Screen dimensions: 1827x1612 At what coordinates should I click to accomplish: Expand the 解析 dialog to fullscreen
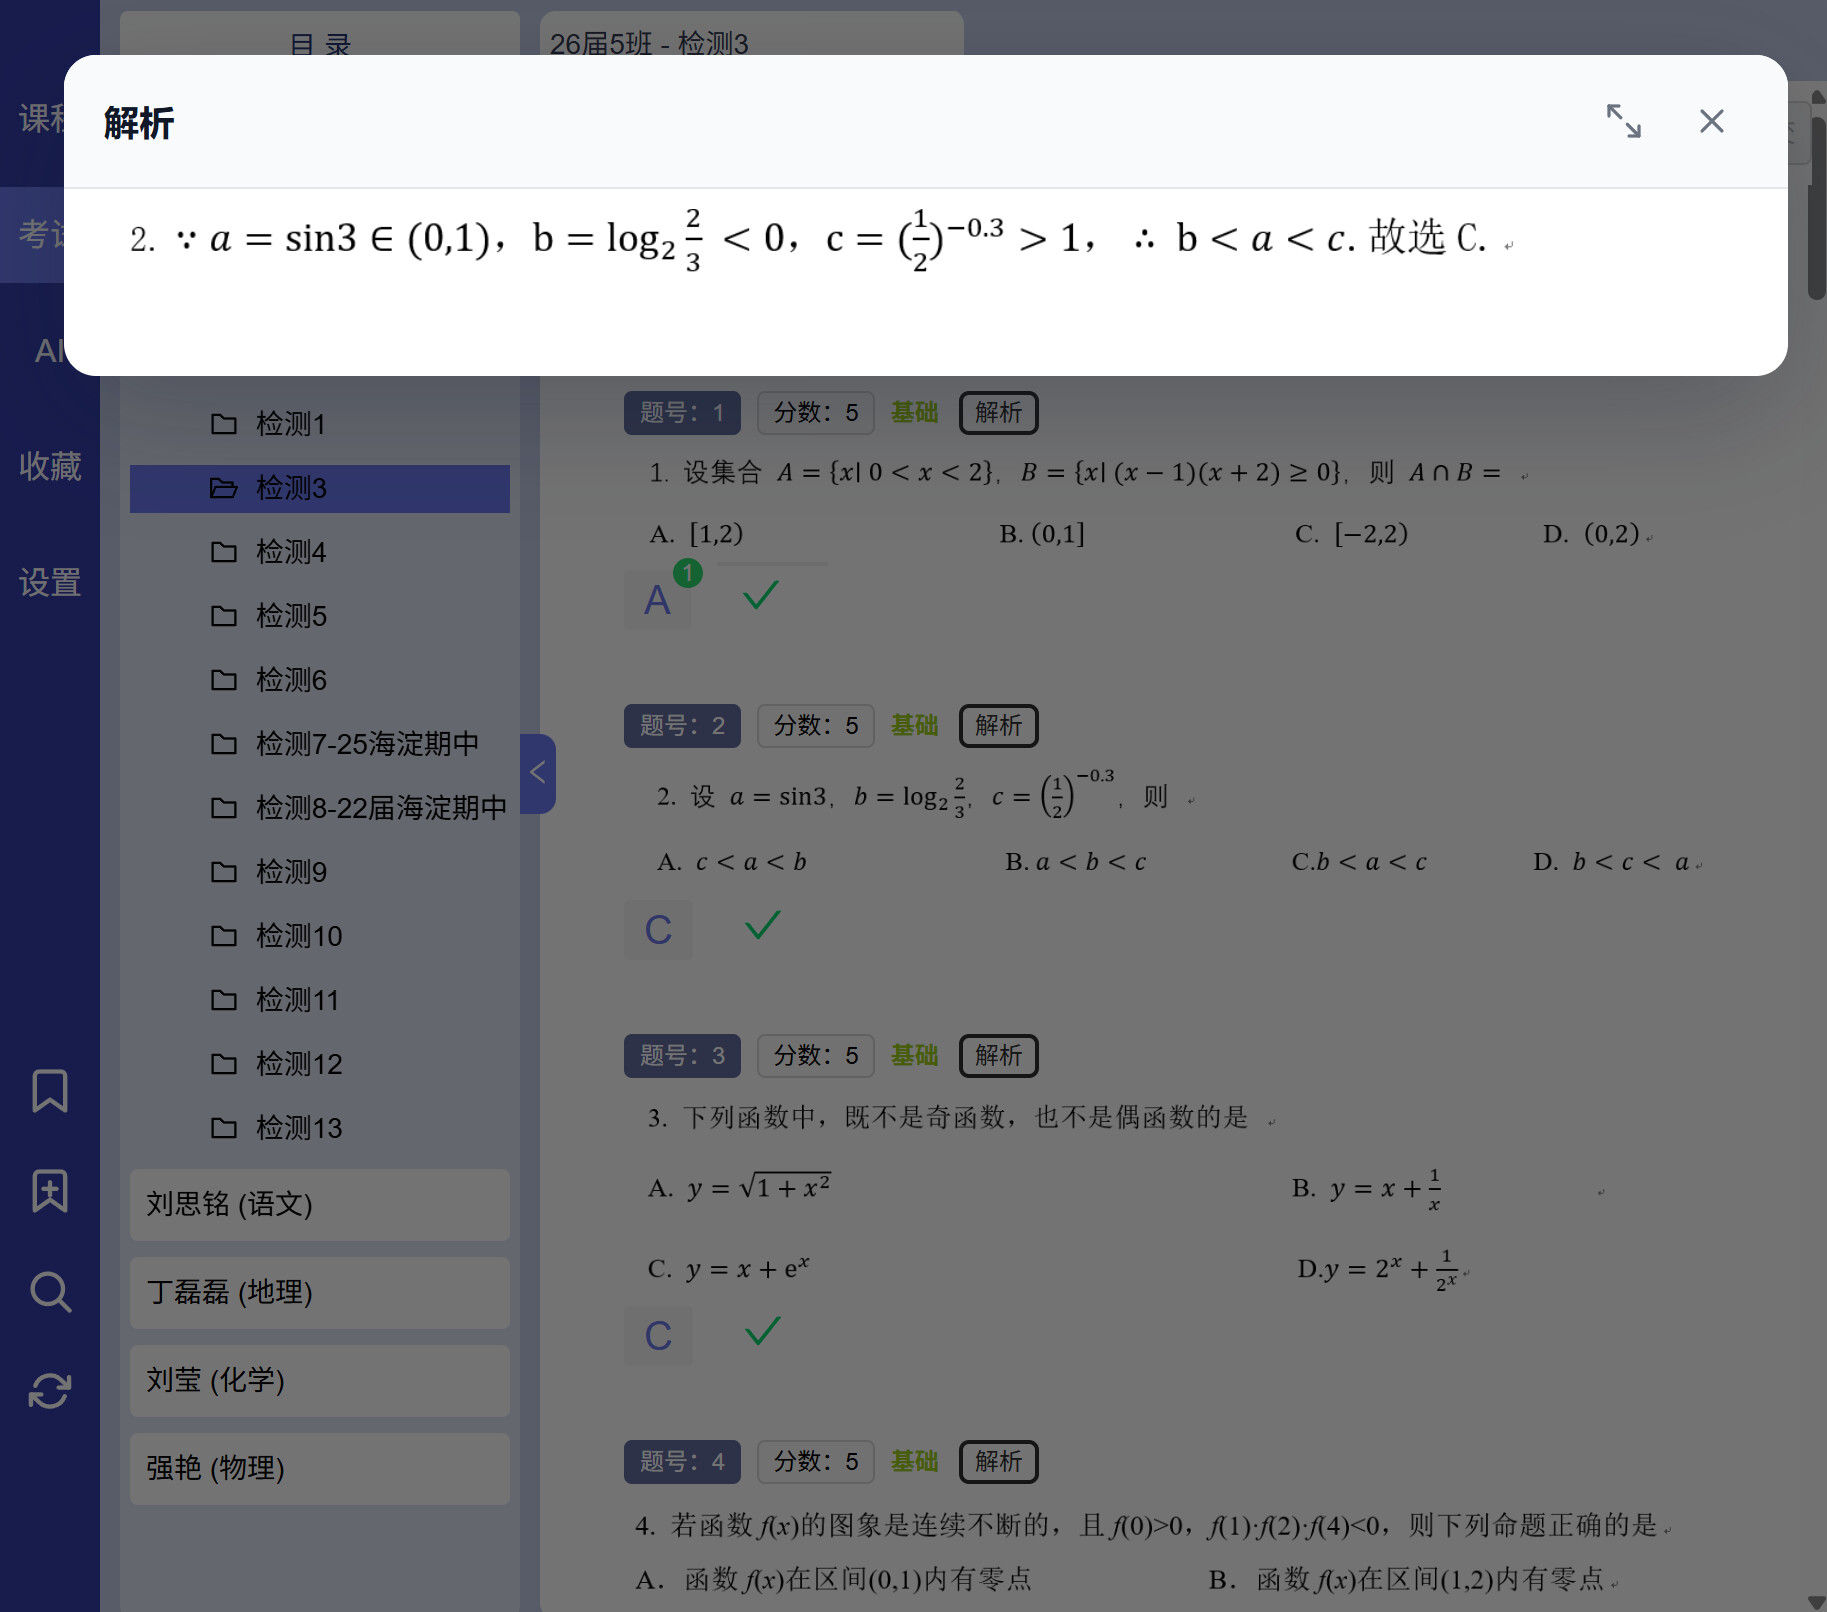(1623, 121)
